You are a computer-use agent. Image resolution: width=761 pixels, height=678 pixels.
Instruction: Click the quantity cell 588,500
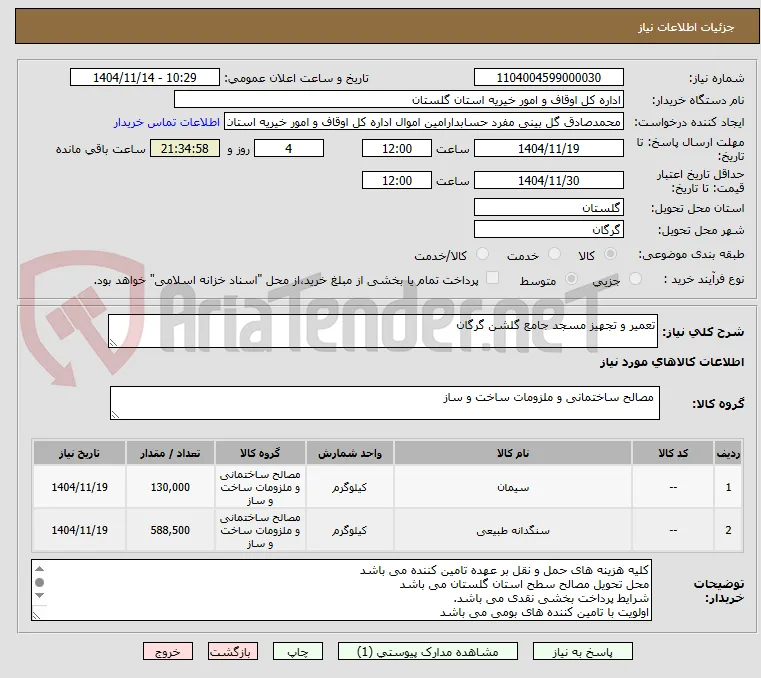pyautogui.click(x=170, y=530)
